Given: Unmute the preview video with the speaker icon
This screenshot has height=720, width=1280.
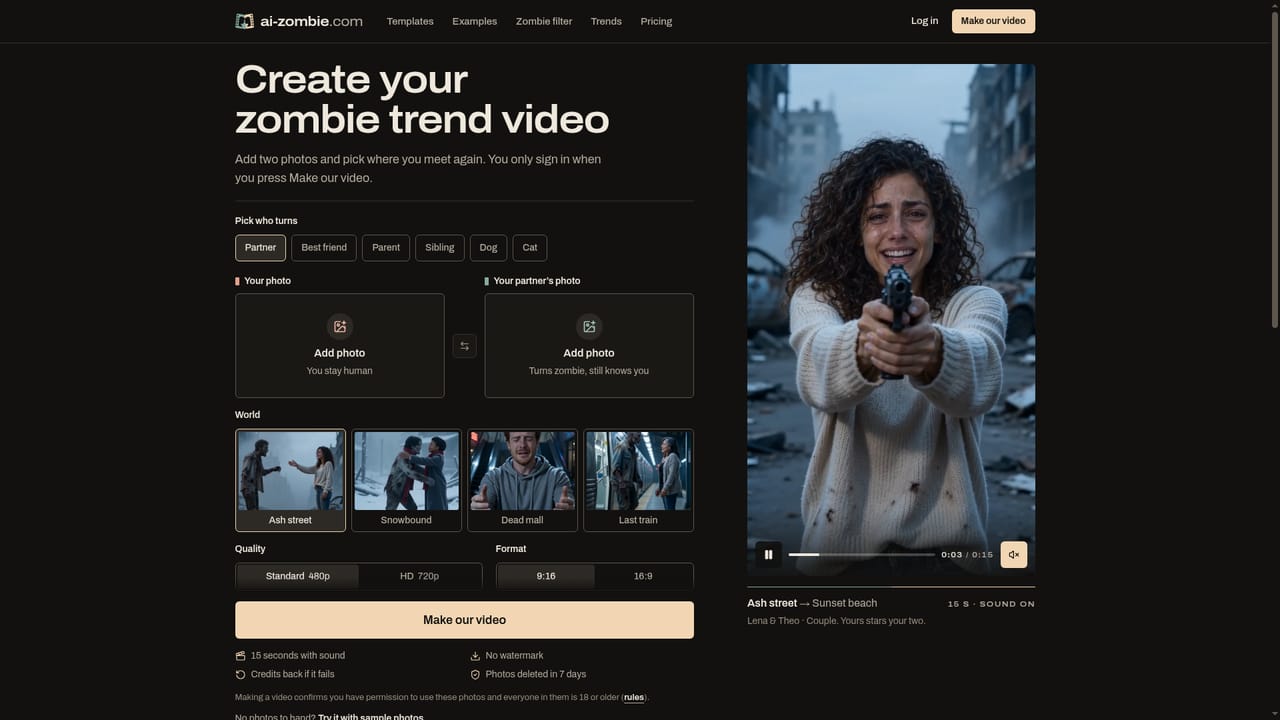Looking at the screenshot, I should pos(1013,554).
